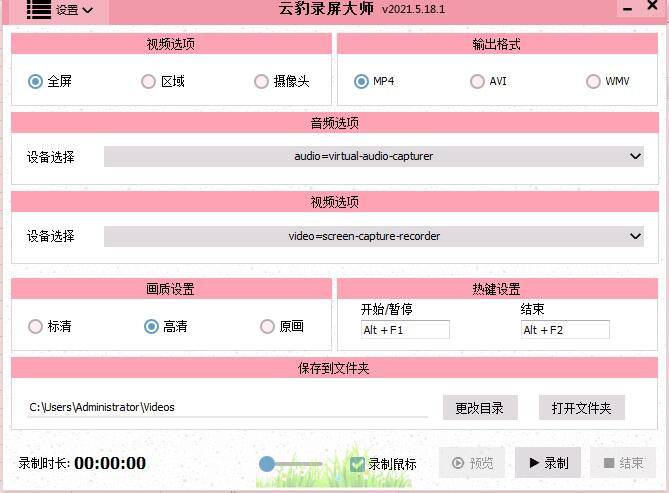The height and width of the screenshot is (493, 669).
Task: Toggle the 录制鼠标 record mouse checkbox
Action: pyautogui.click(x=357, y=464)
